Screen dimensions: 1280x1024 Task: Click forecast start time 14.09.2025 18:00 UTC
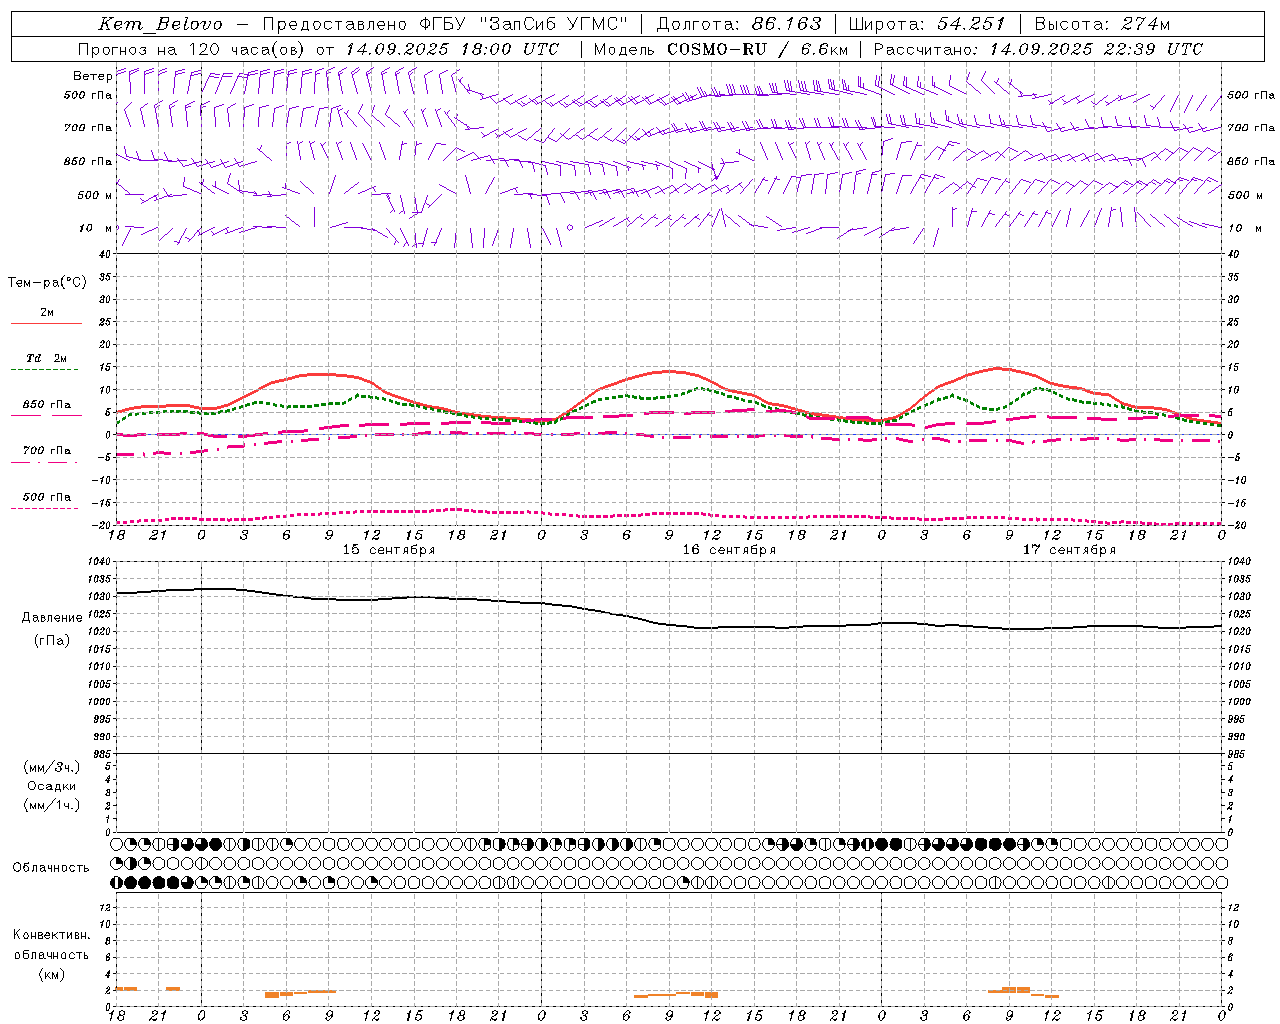[x=452, y=49]
